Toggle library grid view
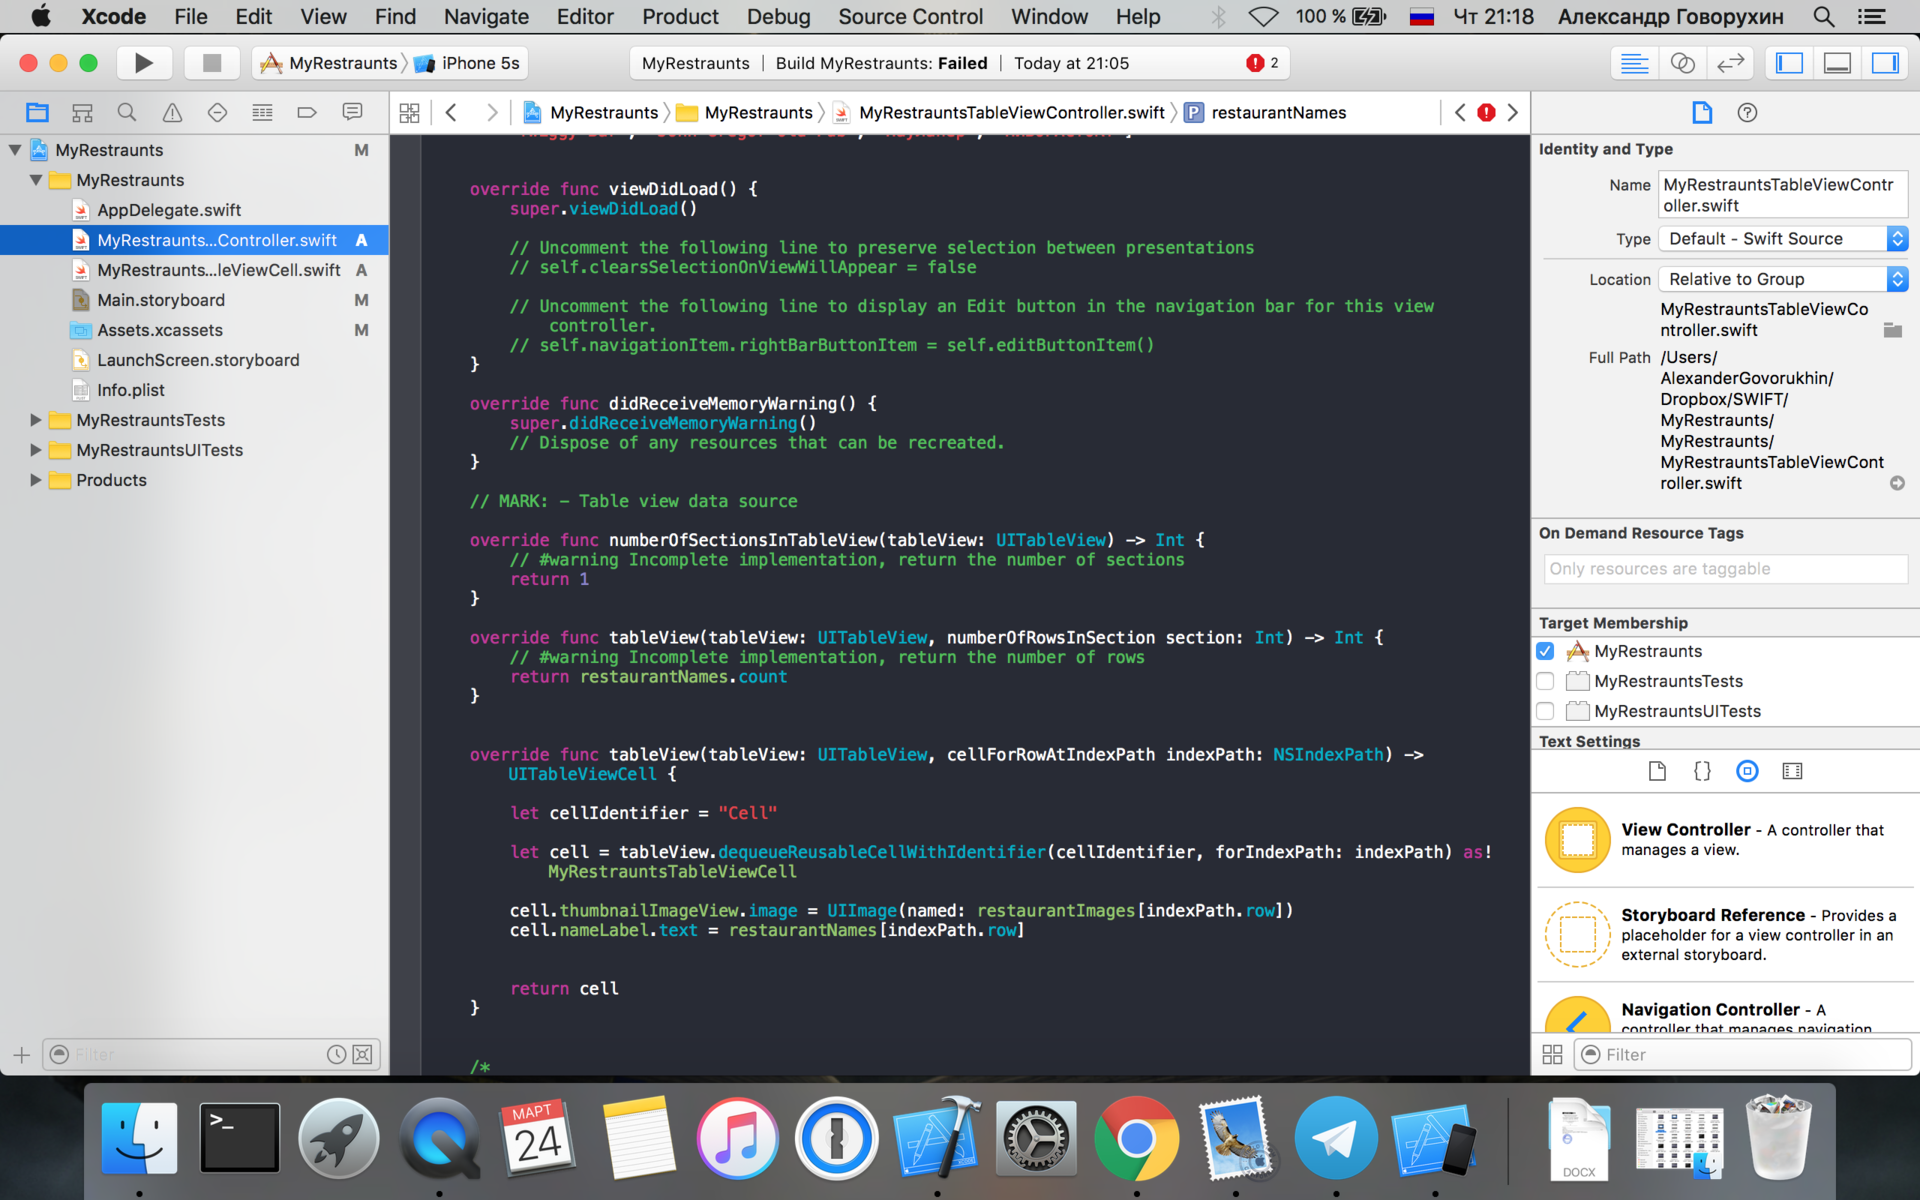 [x=1552, y=1054]
